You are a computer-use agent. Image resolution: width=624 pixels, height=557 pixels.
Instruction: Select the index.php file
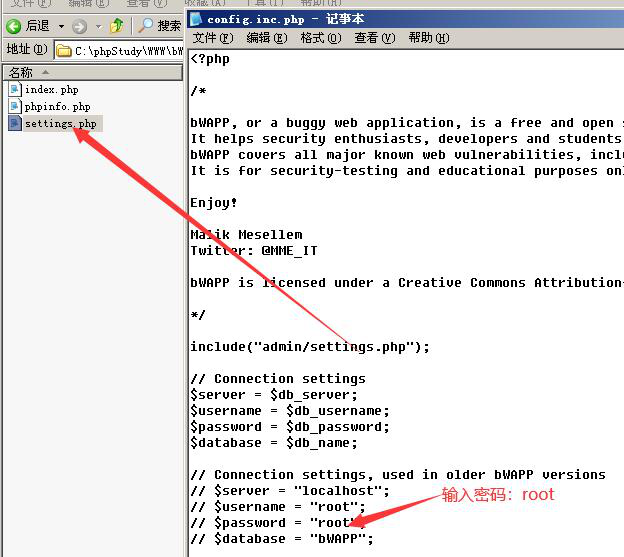coord(52,90)
